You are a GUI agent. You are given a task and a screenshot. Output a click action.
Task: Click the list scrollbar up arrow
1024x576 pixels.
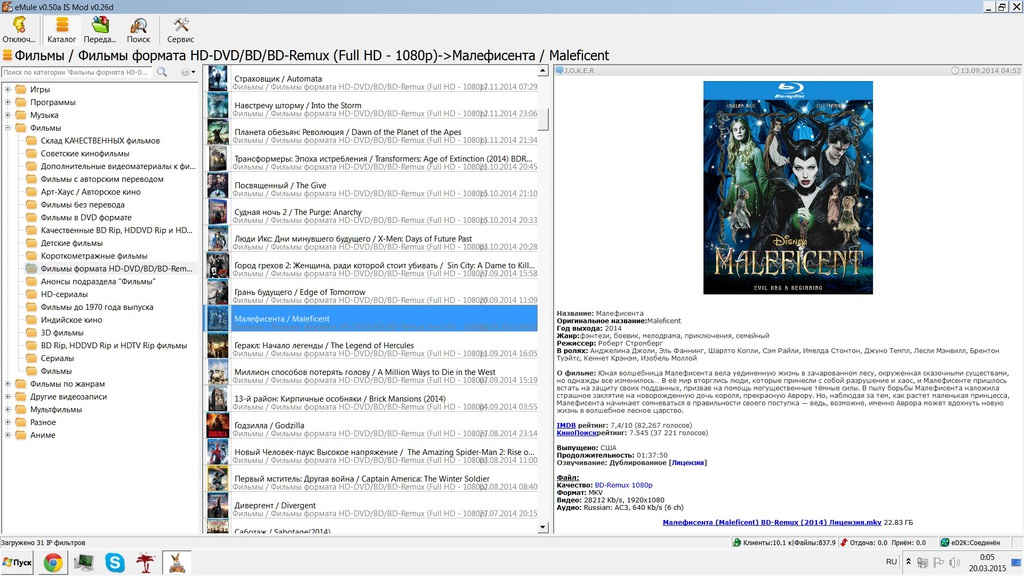543,71
